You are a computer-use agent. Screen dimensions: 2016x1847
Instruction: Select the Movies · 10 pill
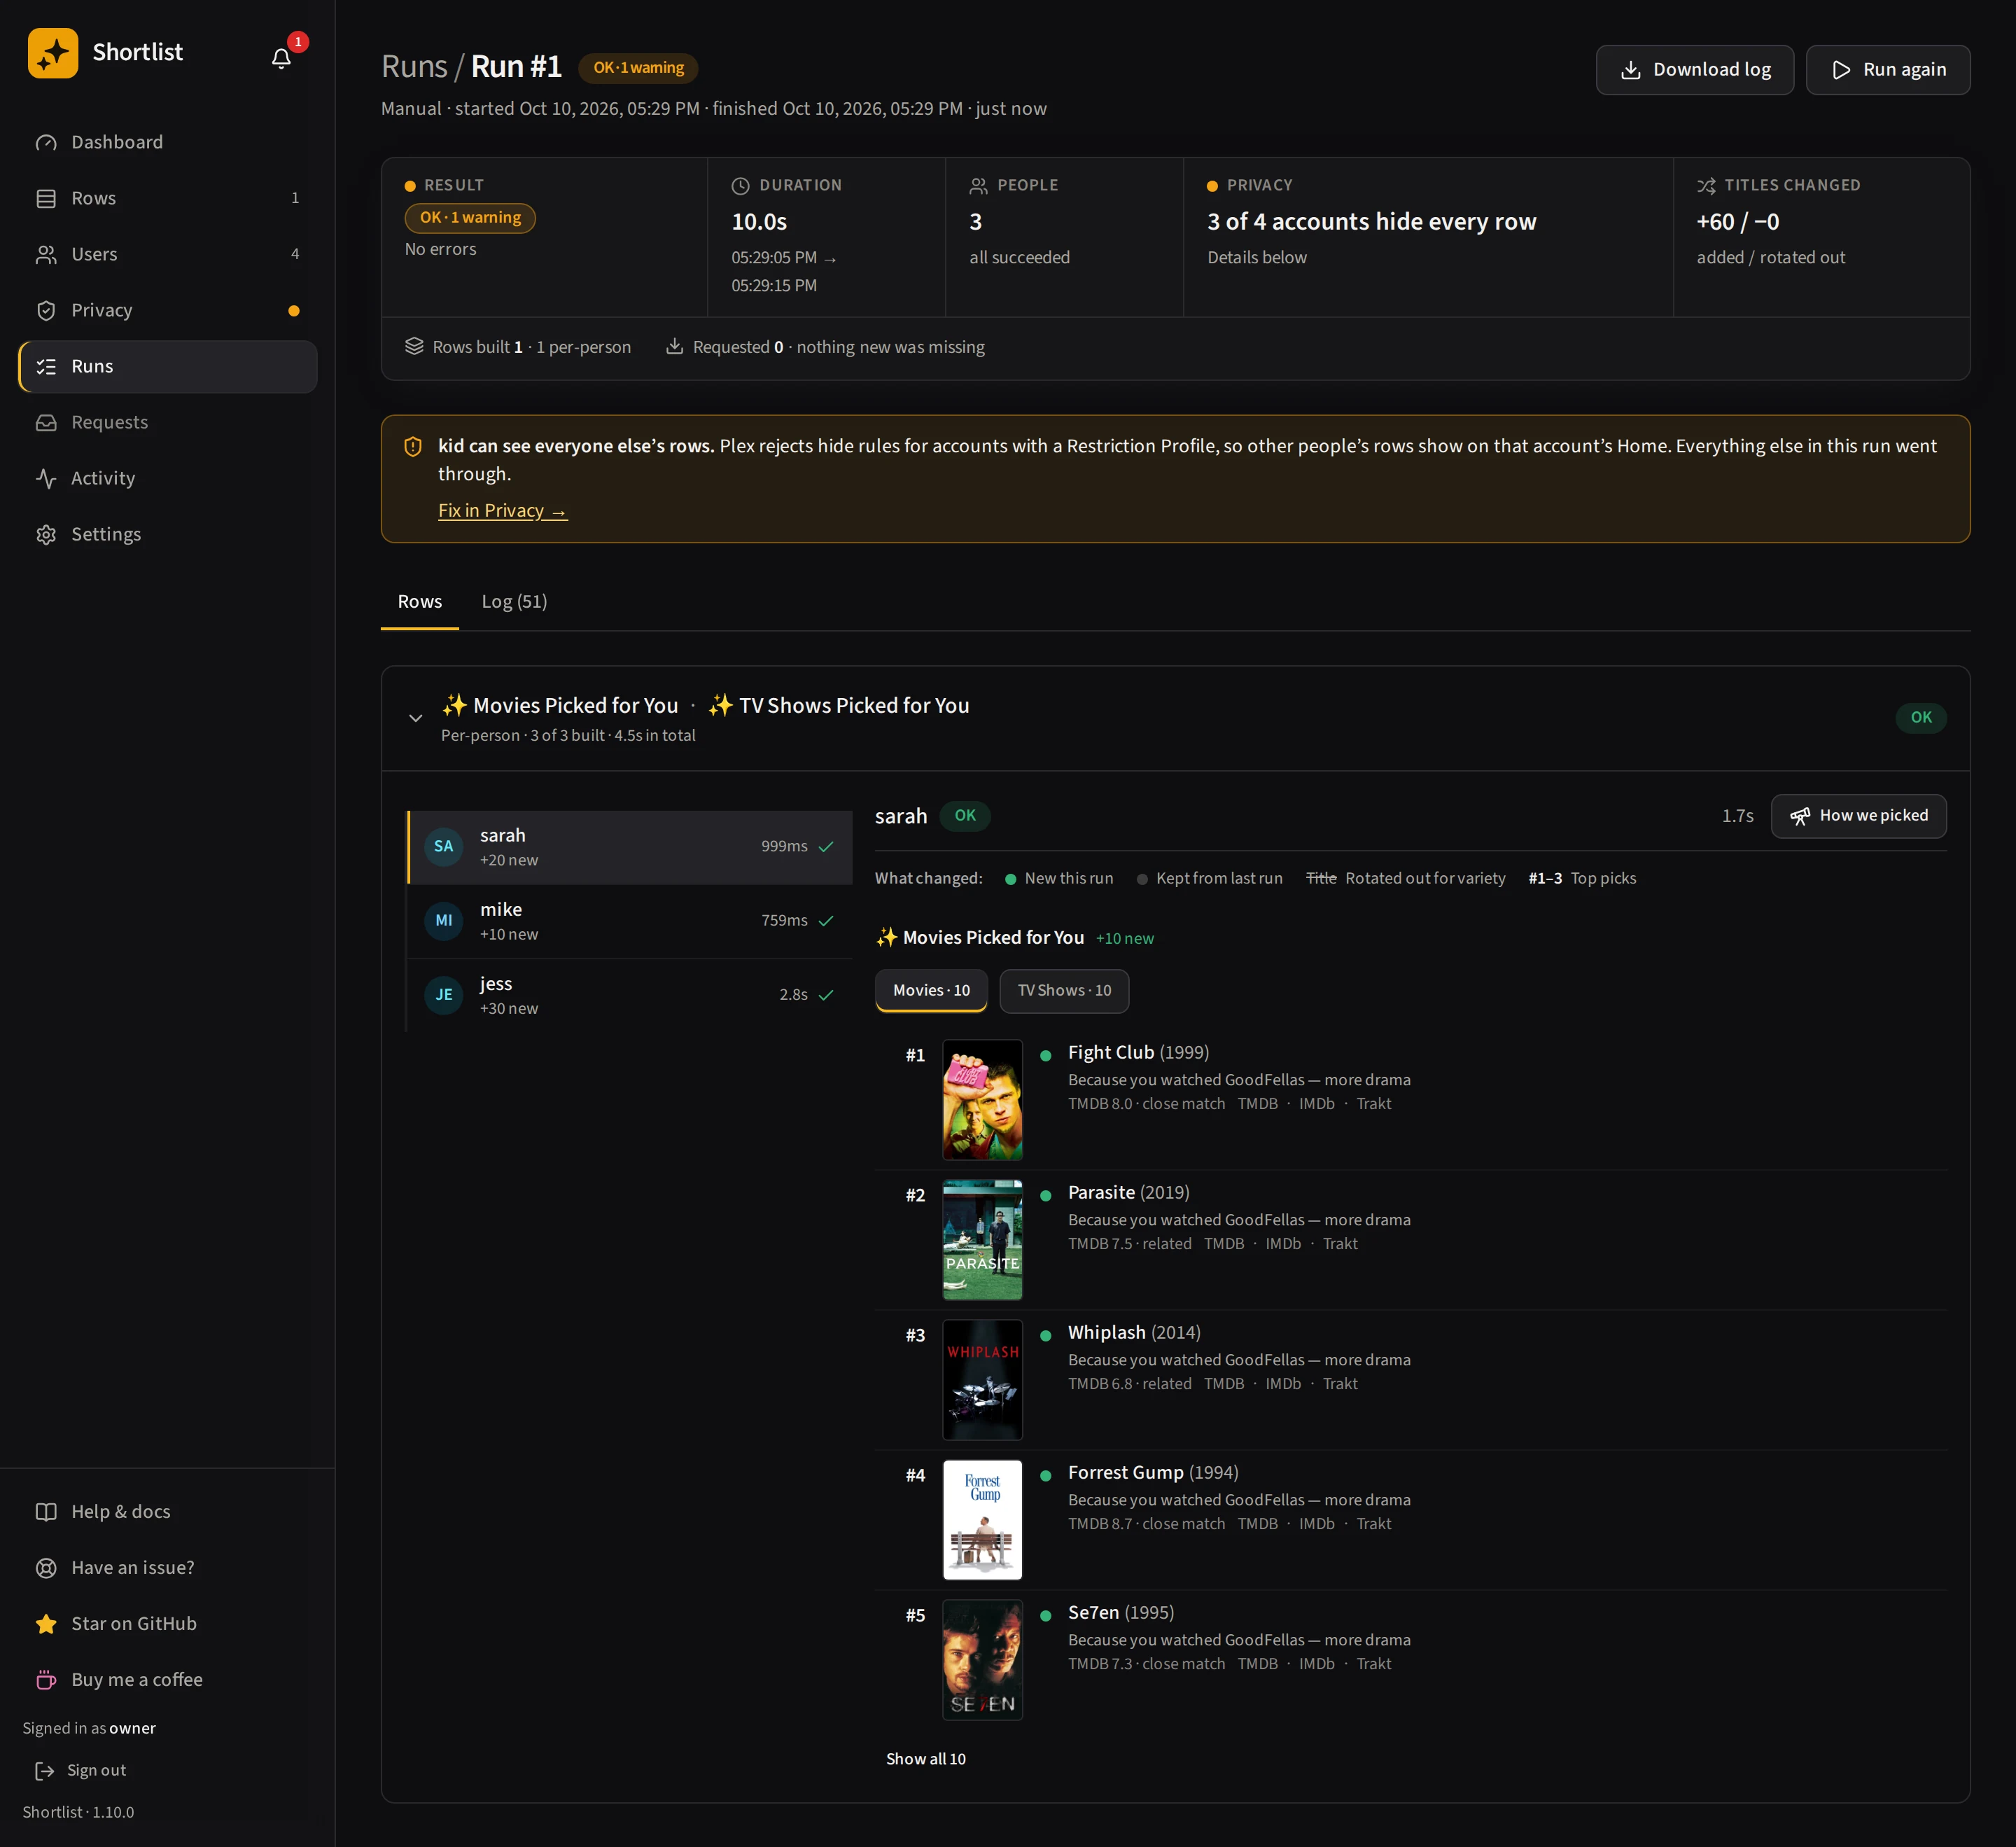pos(931,990)
